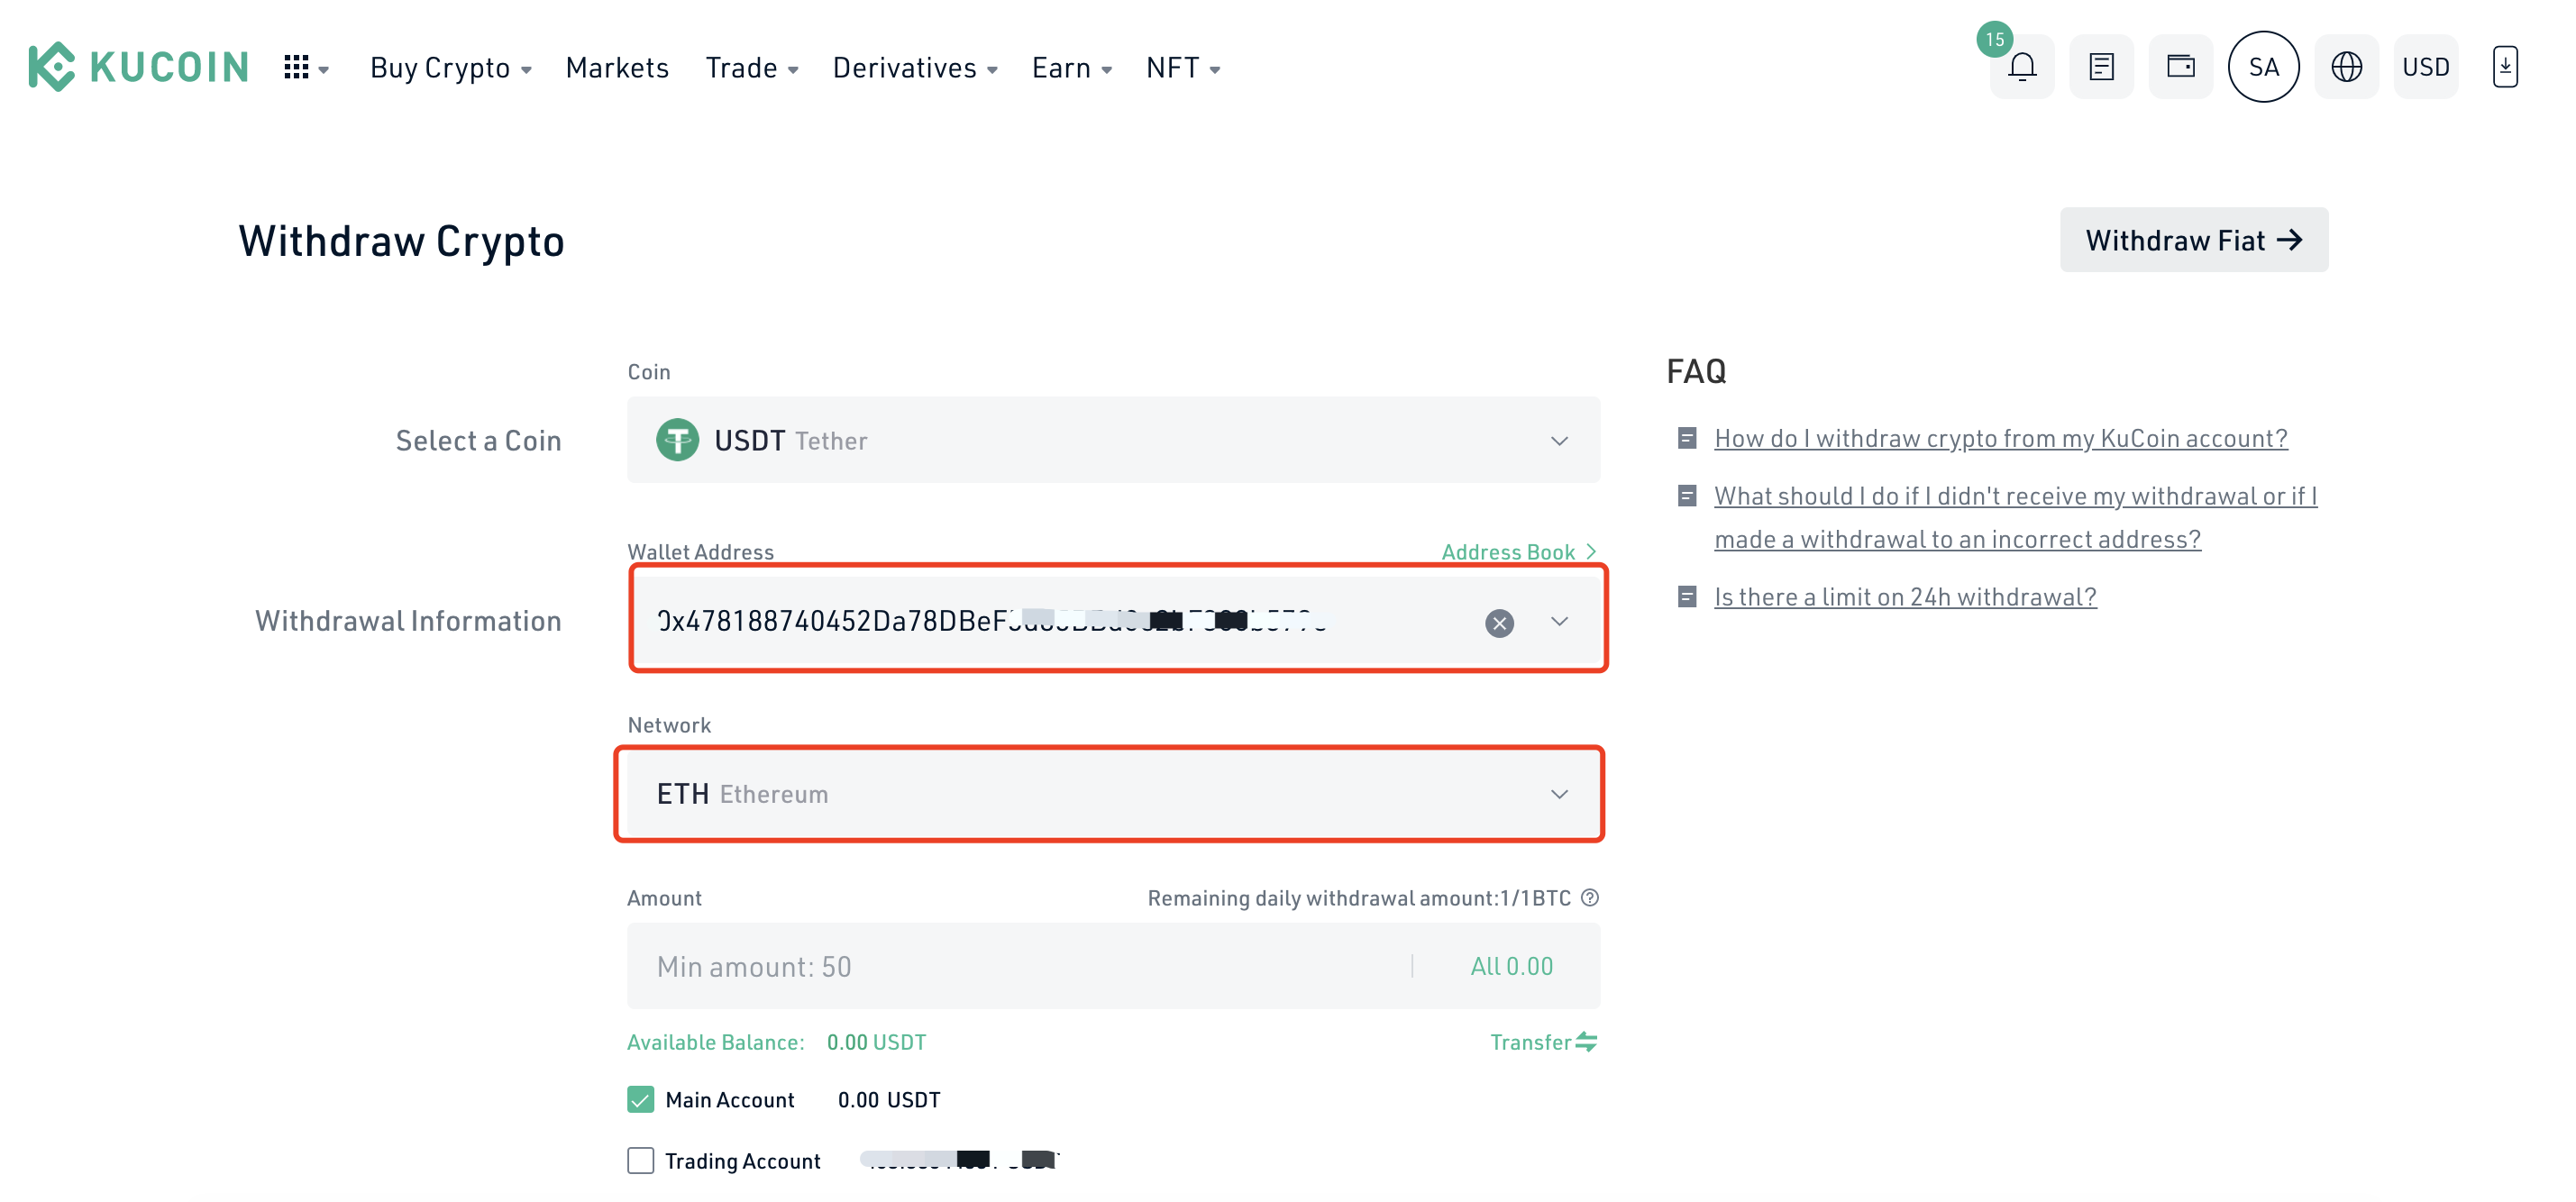
Task: Open FAQ on how to withdraw crypto
Action: (2000, 438)
